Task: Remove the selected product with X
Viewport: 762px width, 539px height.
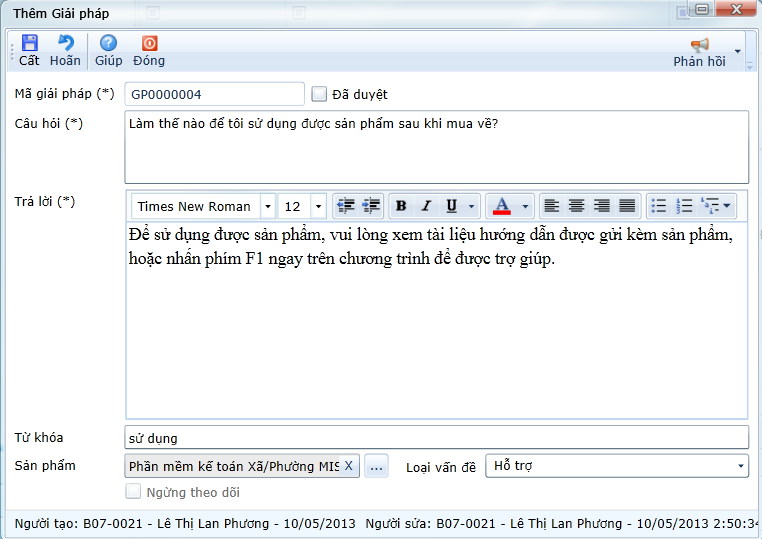Action: [348, 466]
